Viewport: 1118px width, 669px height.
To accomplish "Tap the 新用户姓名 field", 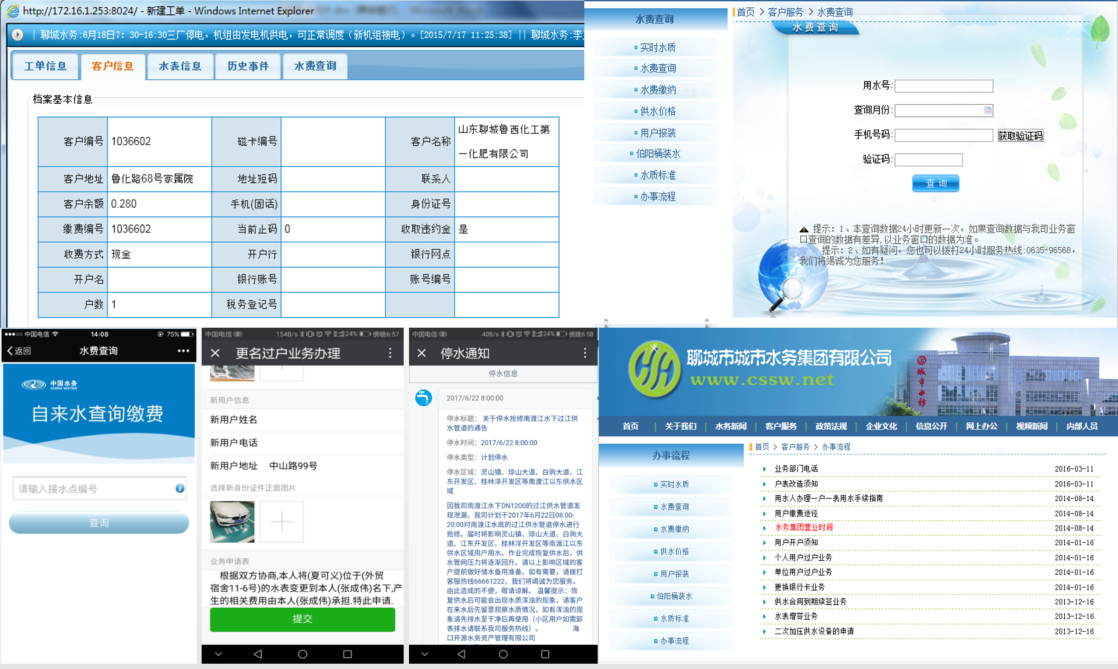I will click(303, 420).
